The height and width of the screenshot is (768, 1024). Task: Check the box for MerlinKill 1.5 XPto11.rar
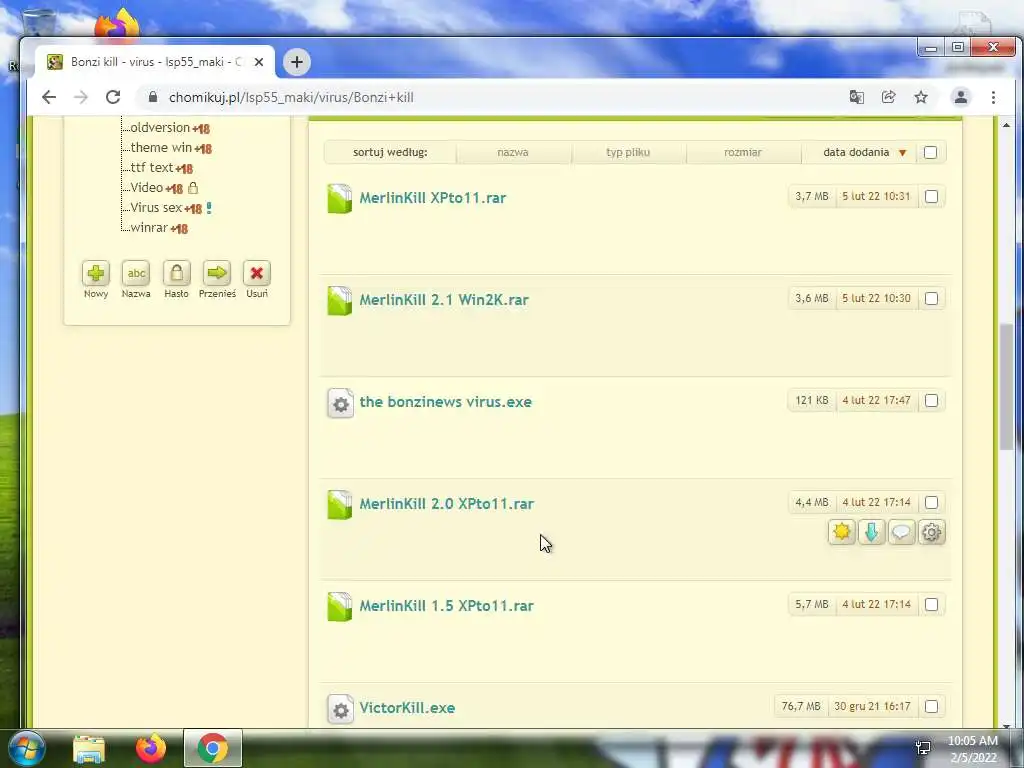(932, 604)
